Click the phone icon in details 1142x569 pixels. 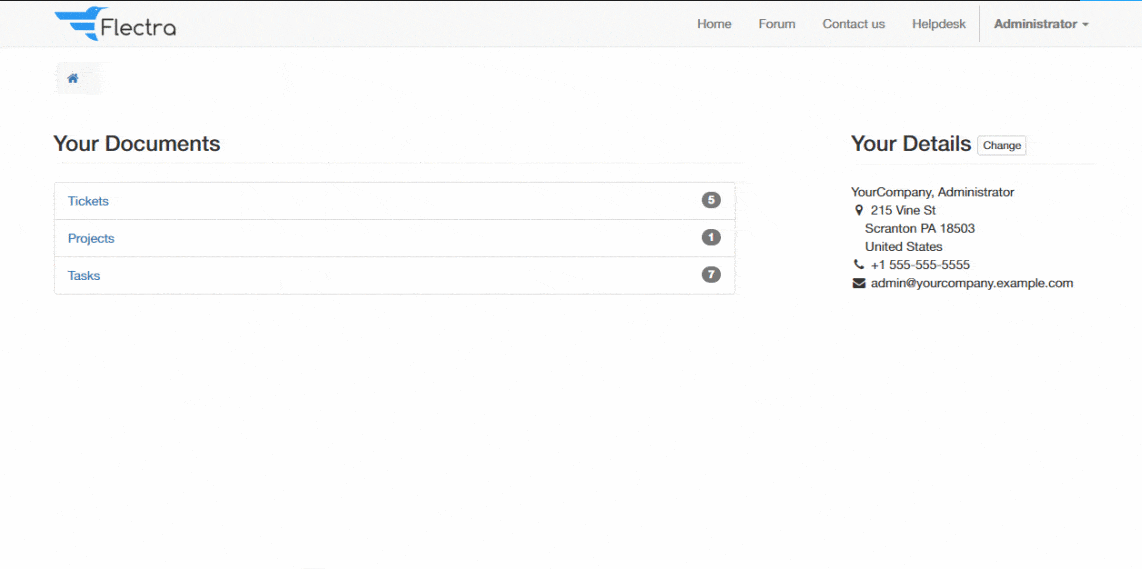click(859, 265)
